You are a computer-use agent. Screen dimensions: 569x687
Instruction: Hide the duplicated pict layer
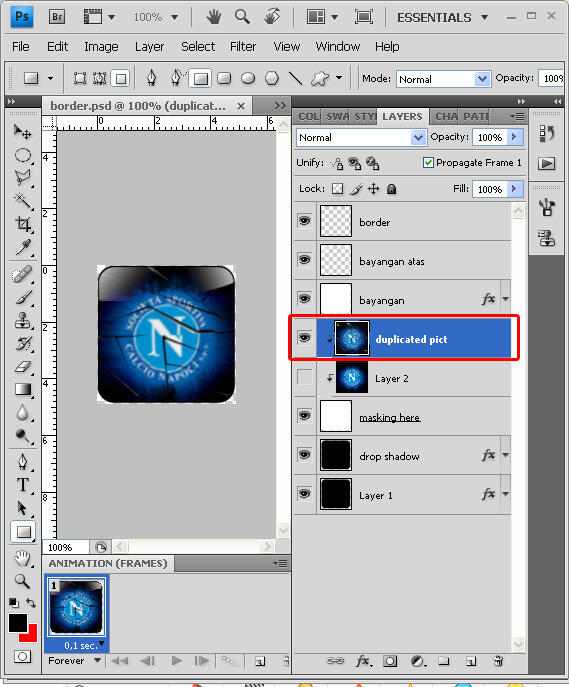tap(304, 337)
